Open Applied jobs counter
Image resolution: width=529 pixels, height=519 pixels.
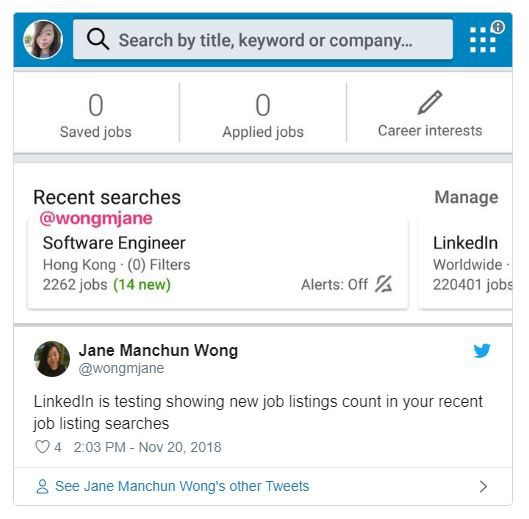263,115
